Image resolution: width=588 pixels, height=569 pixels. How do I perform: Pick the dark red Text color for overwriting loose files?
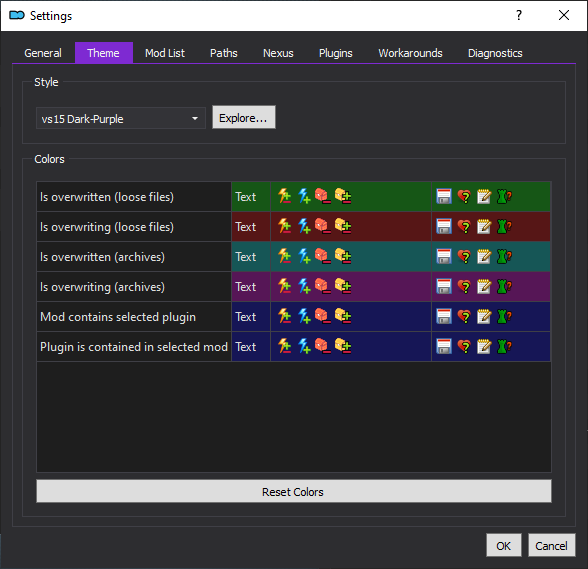[251, 227]
